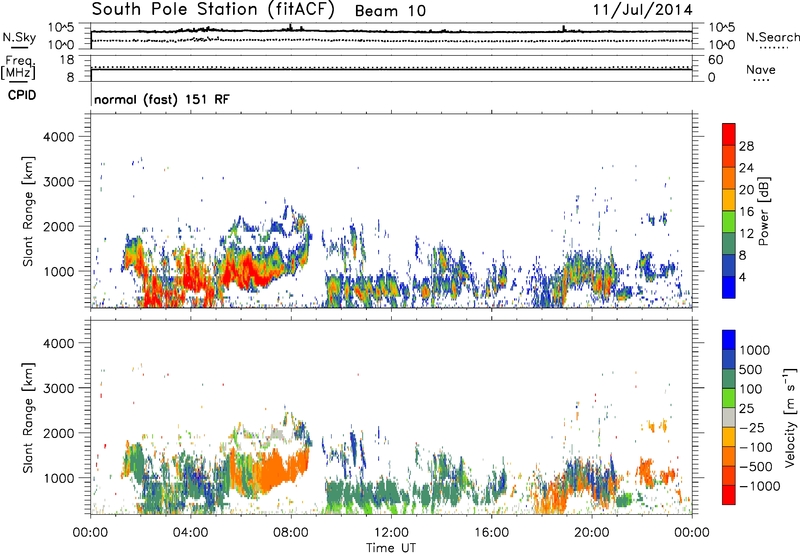This screenshot has width=800, height=554.
Task: Click the '-500' value on Velocity colorbar
Action: pos(755,467)
